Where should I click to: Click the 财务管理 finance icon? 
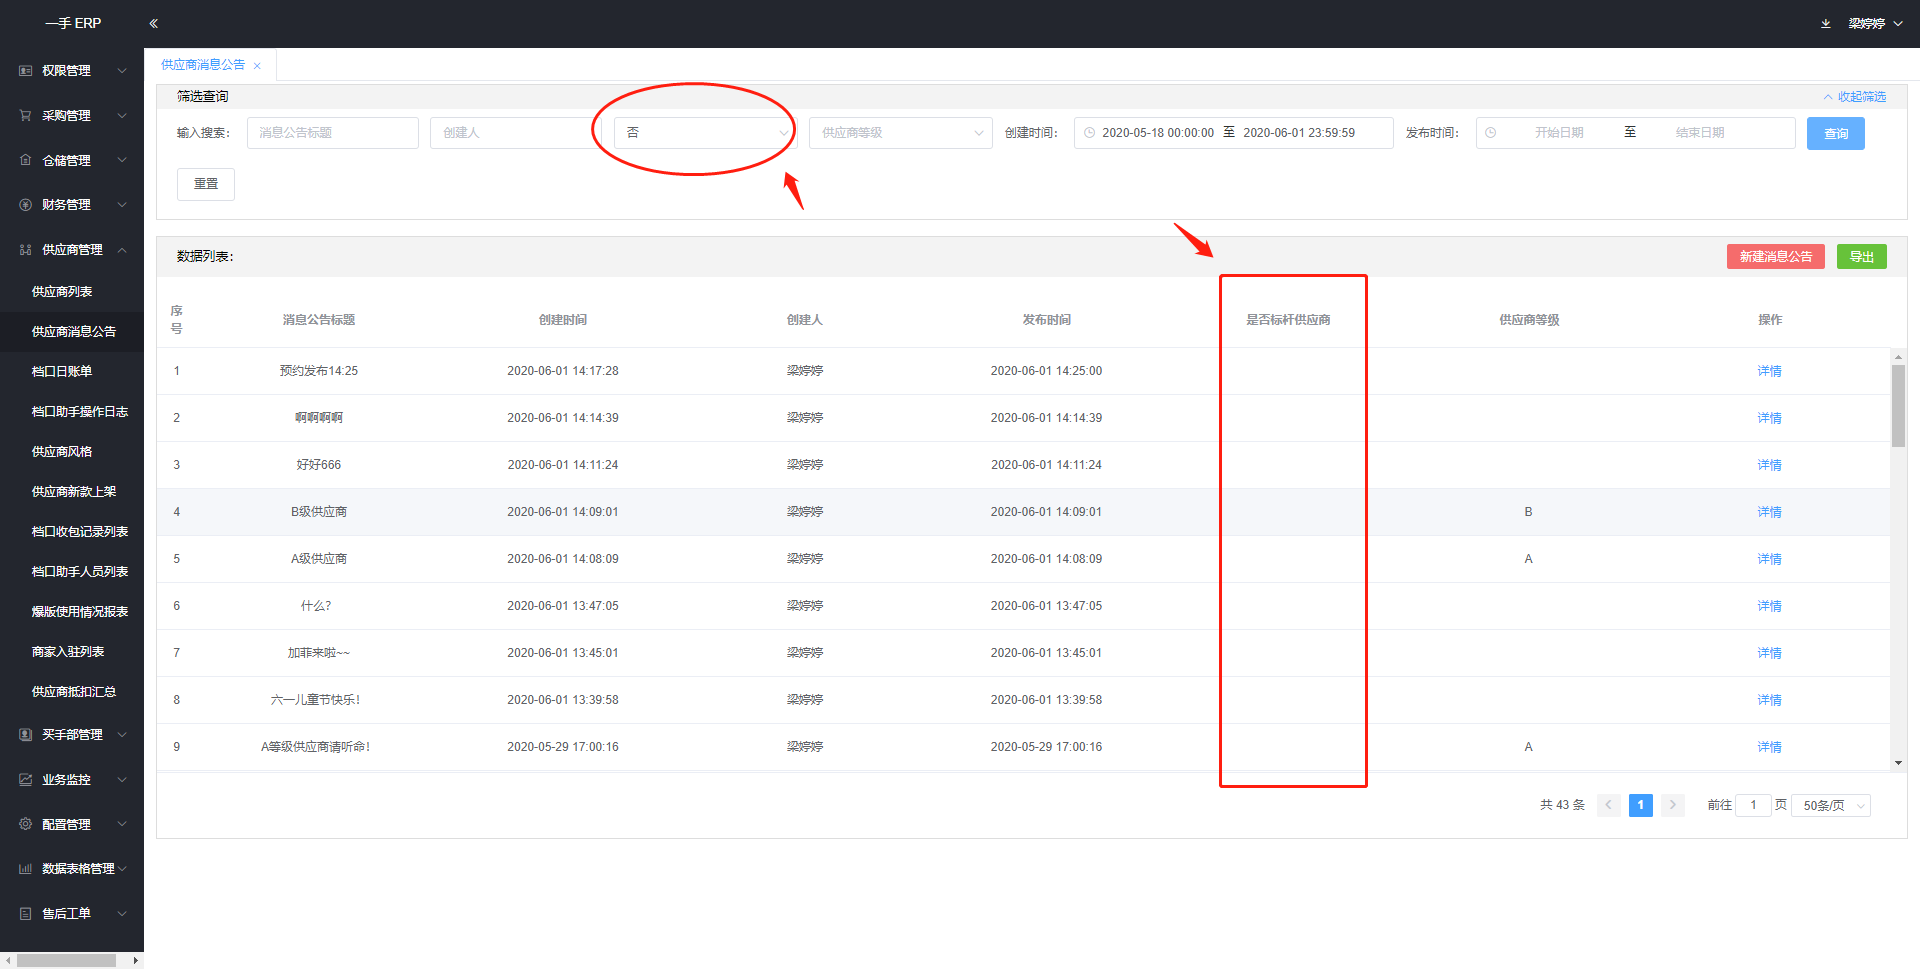click(x=26, y=205)
